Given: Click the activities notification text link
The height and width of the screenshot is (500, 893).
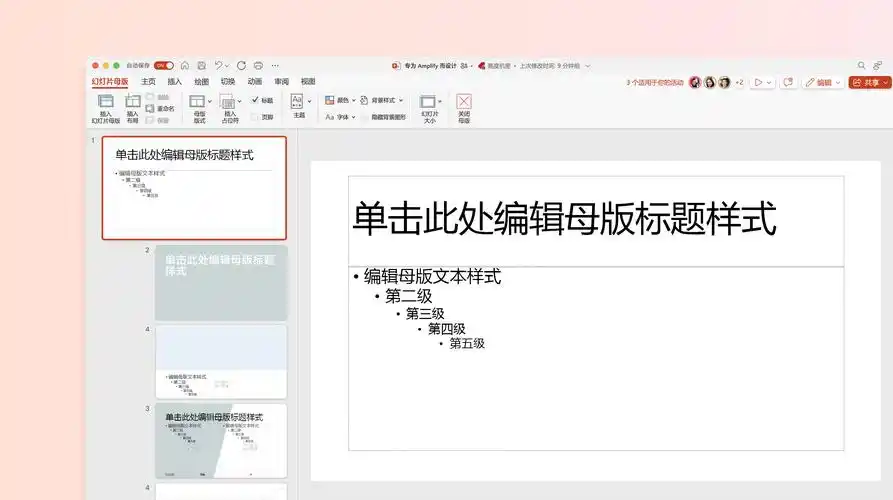Looking at the screenshot, I should point(655,83).
